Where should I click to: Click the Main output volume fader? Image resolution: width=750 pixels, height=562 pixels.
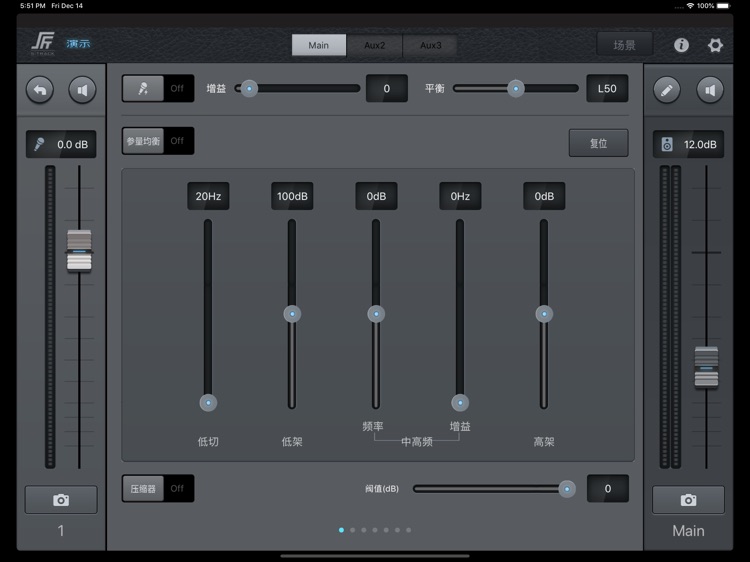[706, 367]
